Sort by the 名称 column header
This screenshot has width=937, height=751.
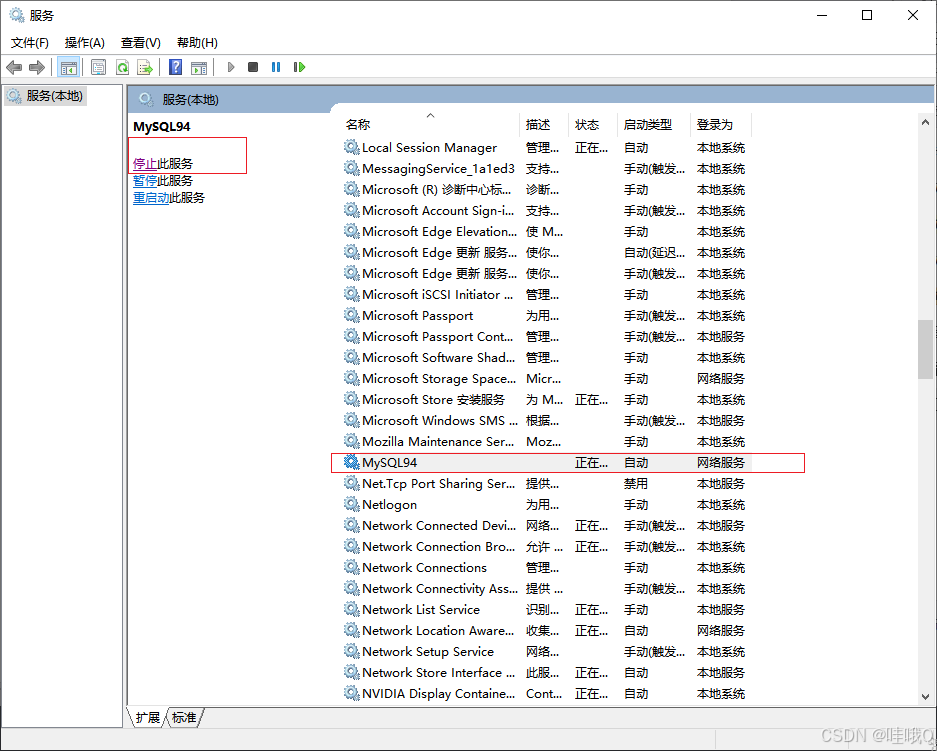coord(430,124)
